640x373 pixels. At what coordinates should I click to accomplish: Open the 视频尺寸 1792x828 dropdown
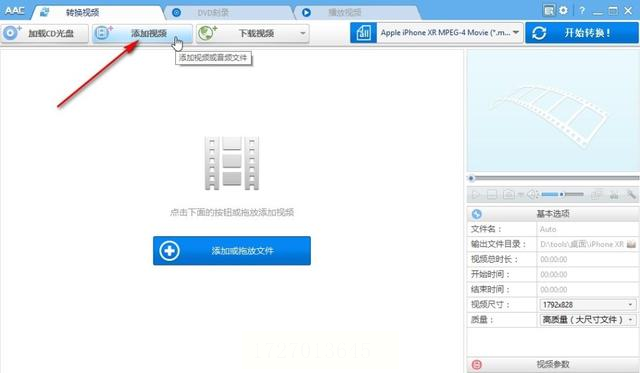coord(587,304)
